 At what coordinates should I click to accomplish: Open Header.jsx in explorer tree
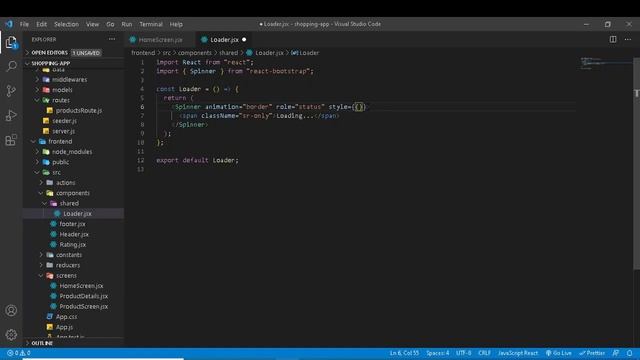pos(73,234)
